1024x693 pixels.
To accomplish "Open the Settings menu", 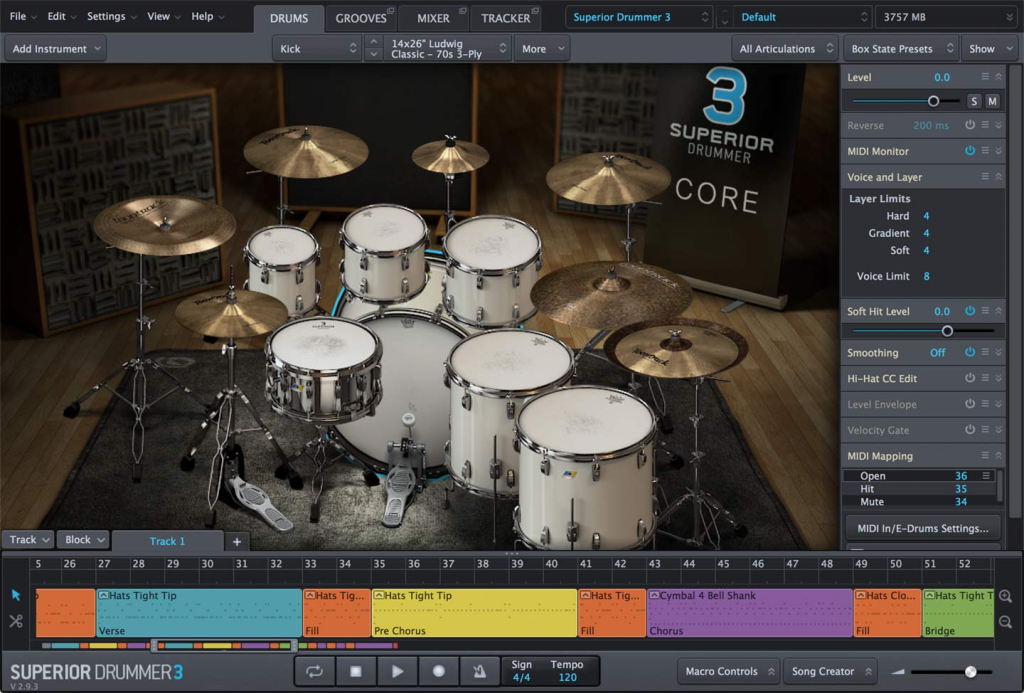I will (x=107, y=16).
